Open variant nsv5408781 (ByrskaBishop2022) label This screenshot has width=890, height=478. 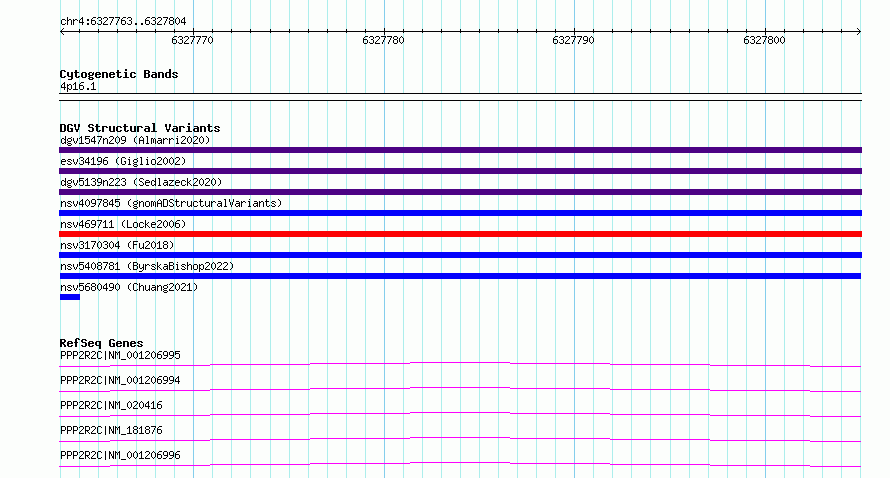pyautogui.click(x=147, y=266)
